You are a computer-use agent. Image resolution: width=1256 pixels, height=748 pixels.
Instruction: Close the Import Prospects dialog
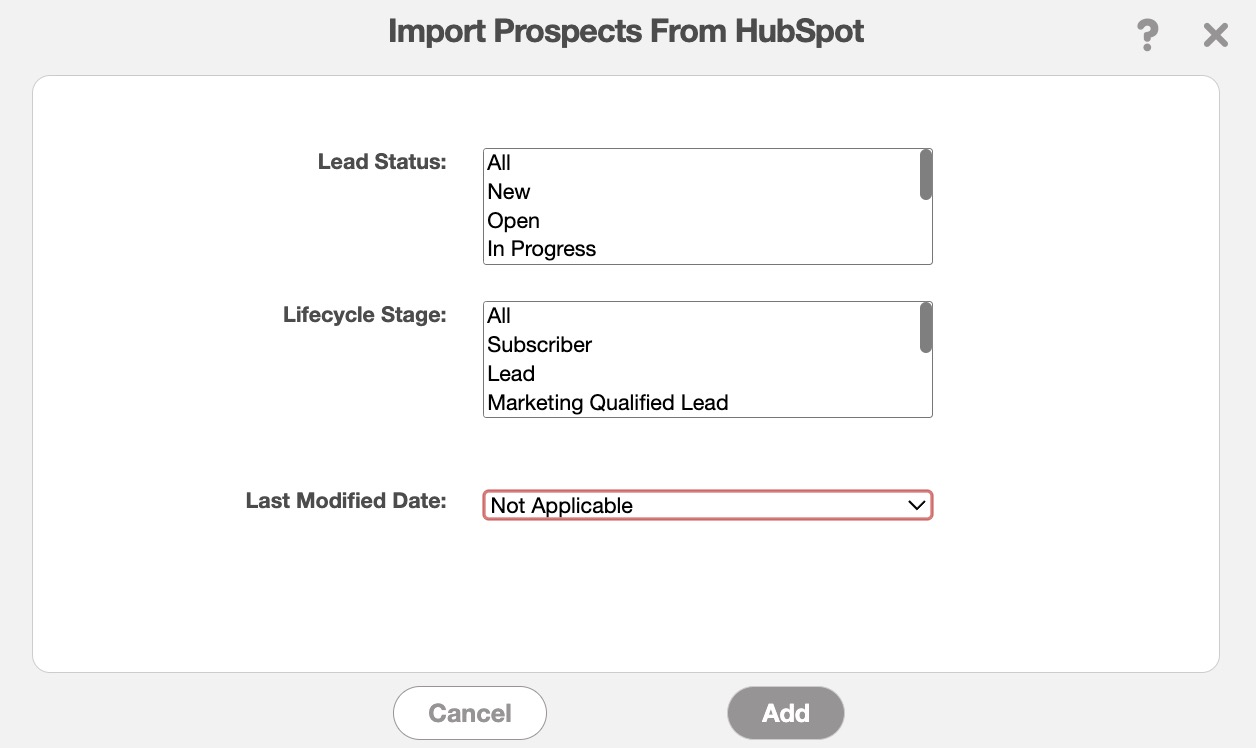(x=1215, y=36)
